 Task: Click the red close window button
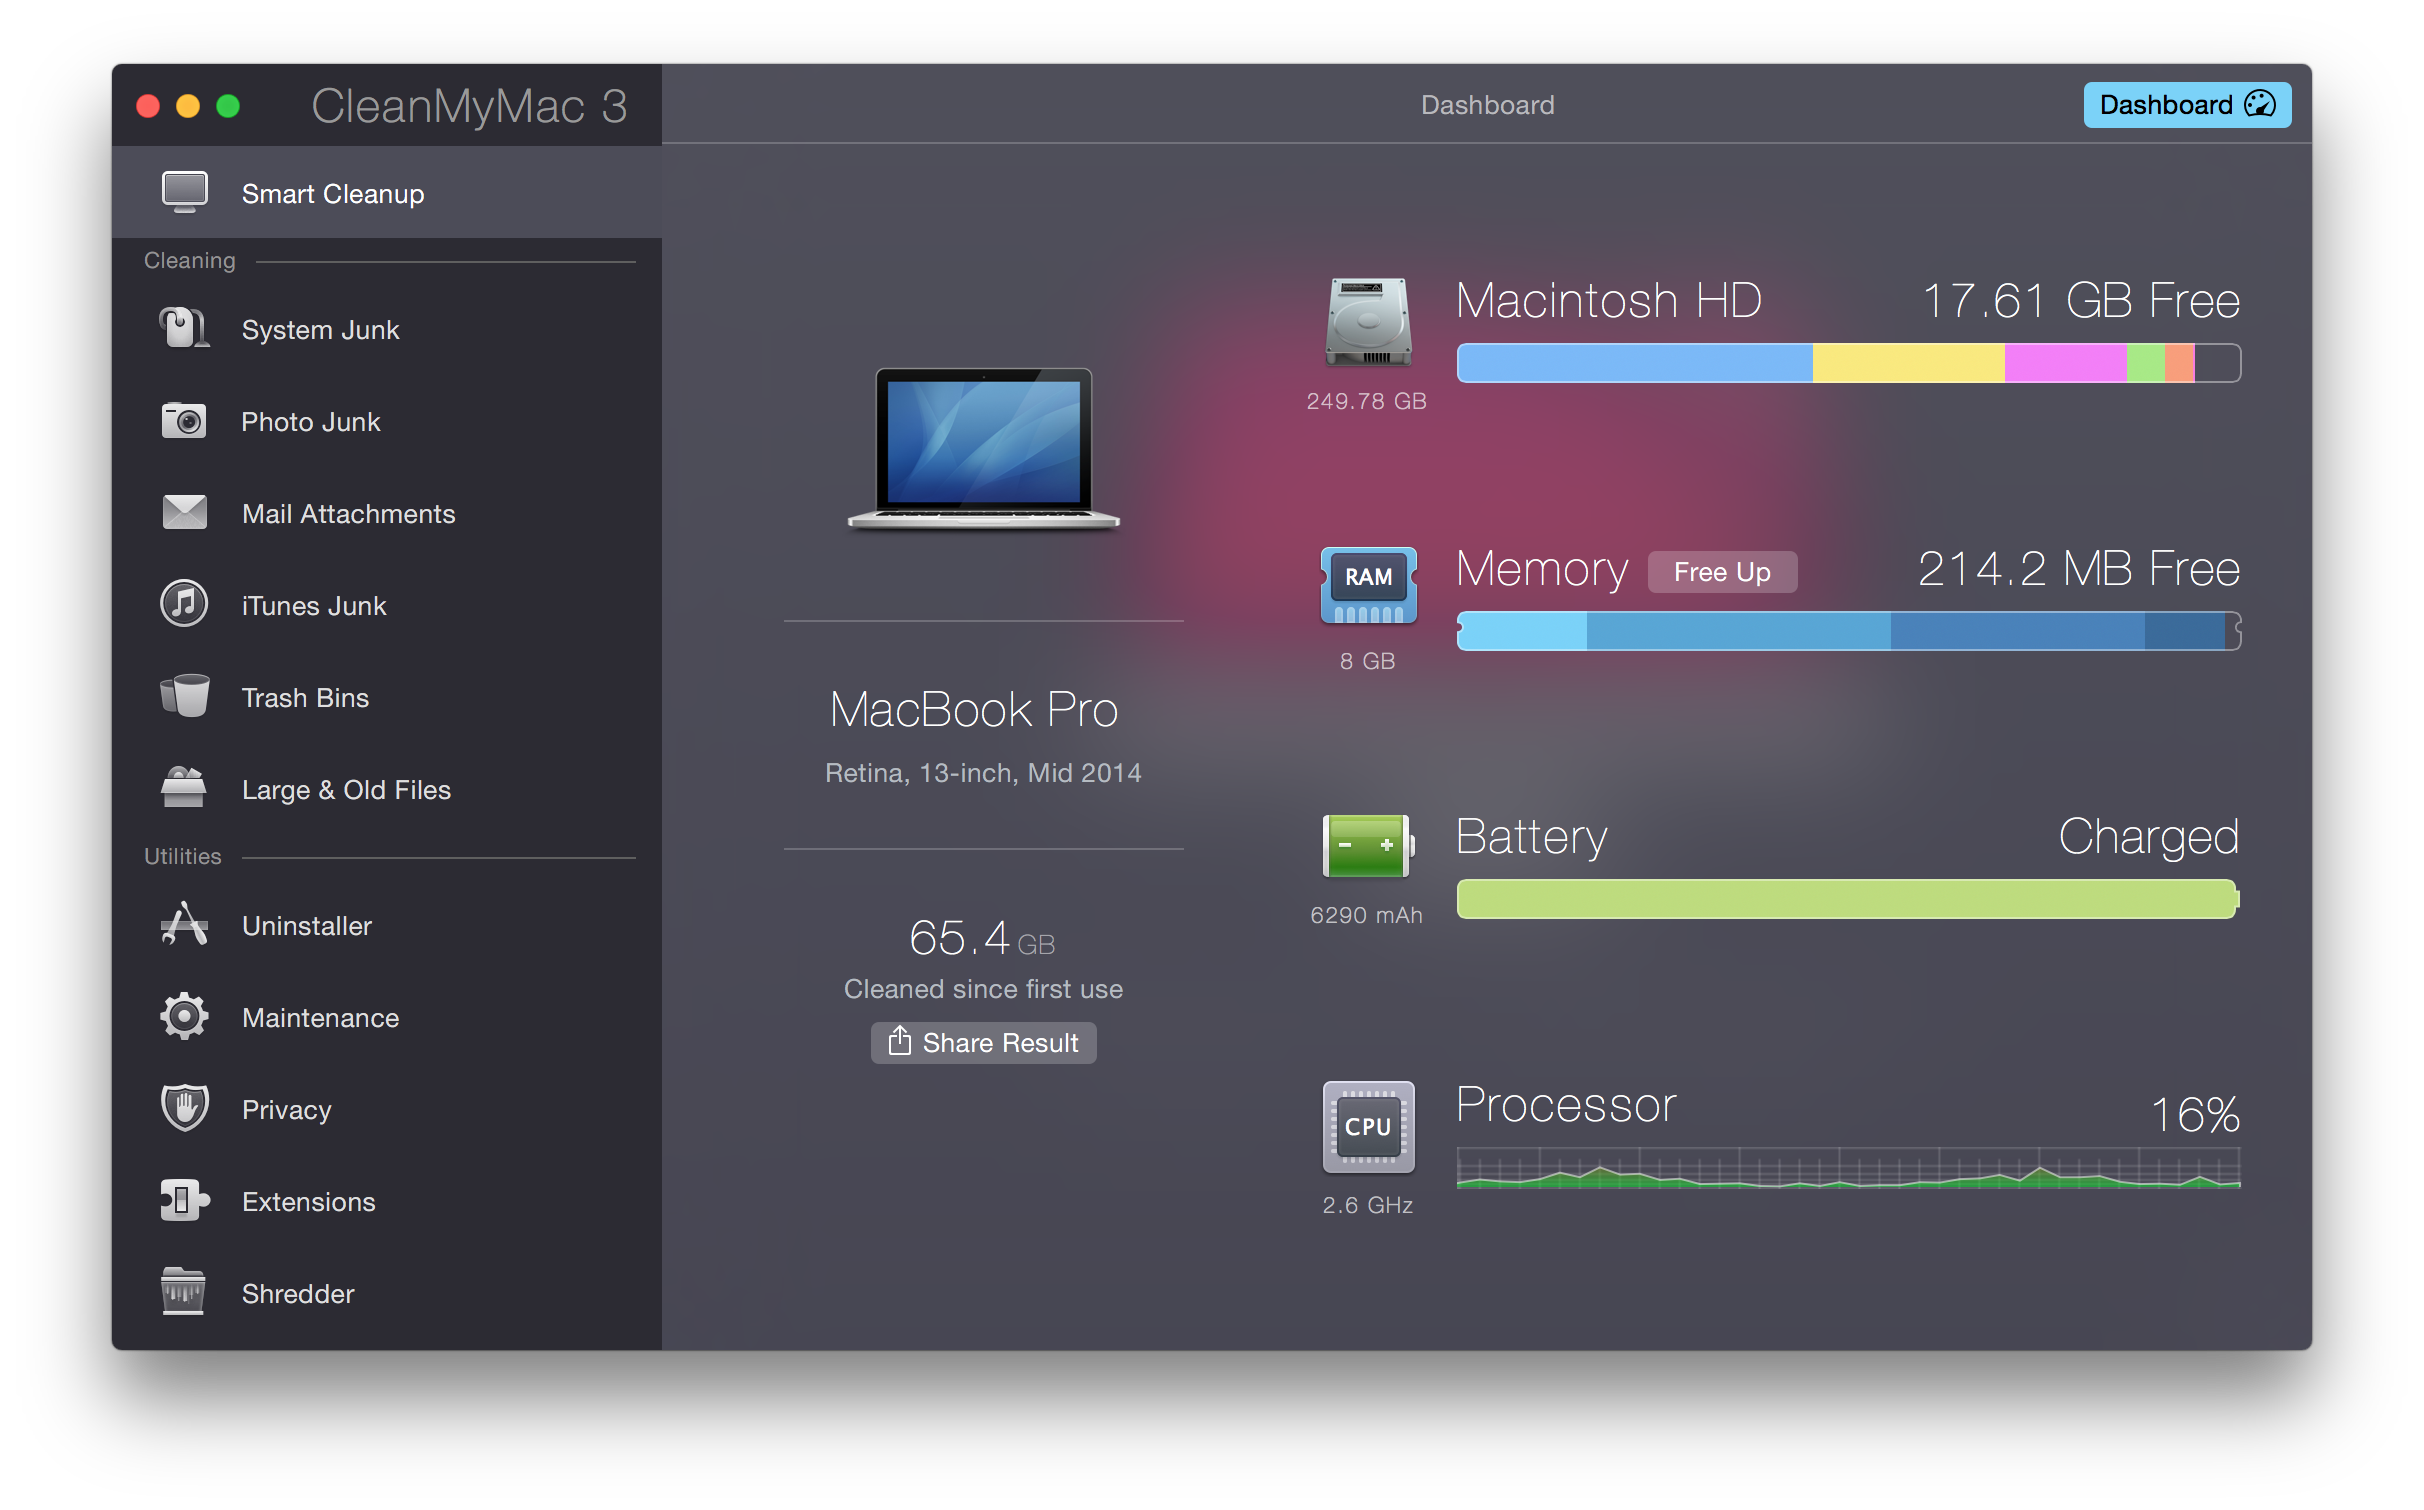[x=148, y=105]
